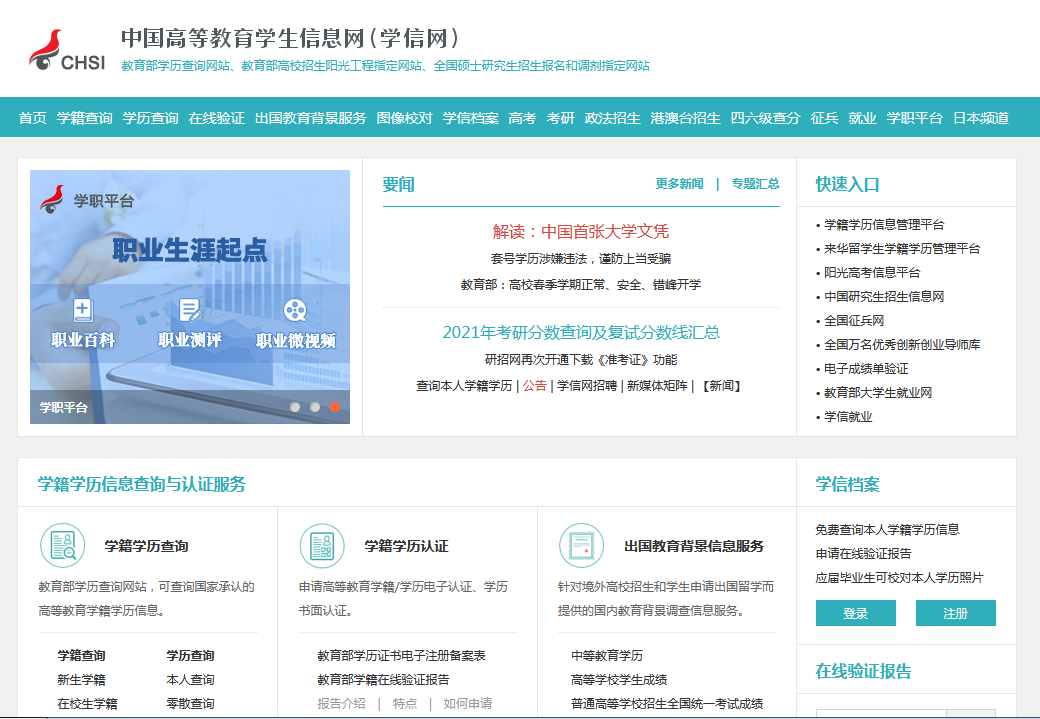Open 教育部学历证书电子注册备案表 link

[401, 655]
